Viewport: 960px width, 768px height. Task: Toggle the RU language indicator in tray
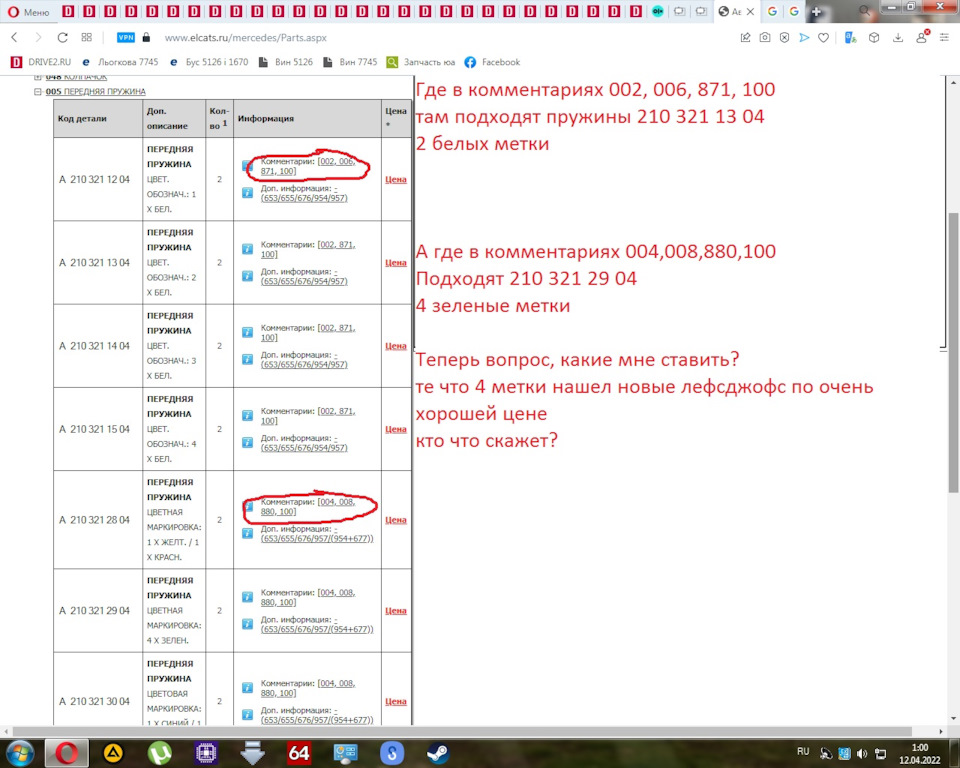pos(803,751)
